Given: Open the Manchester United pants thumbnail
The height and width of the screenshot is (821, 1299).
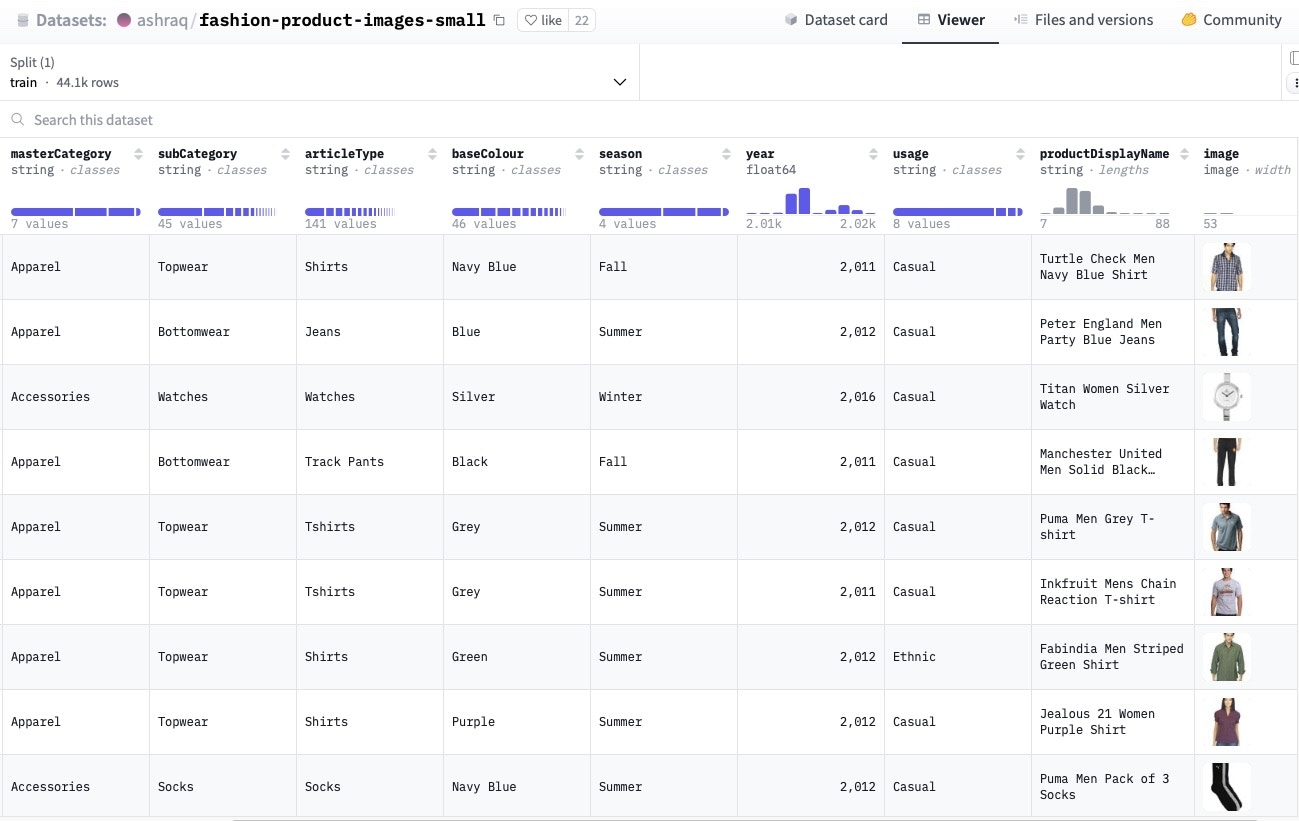Looking at the screenshot, I should coord(1226,462).
